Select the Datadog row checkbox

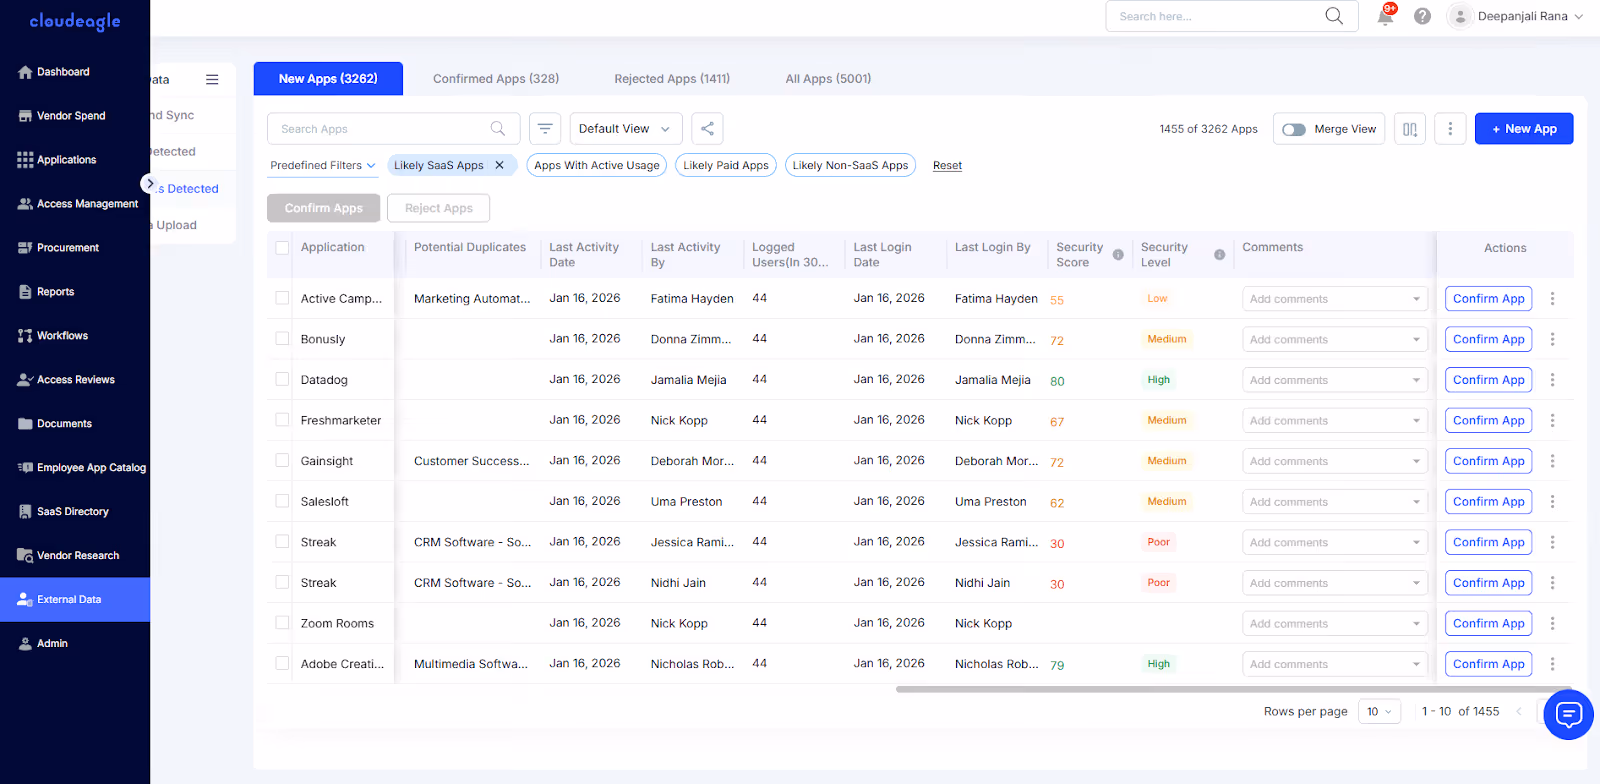[x=282, y=380]
